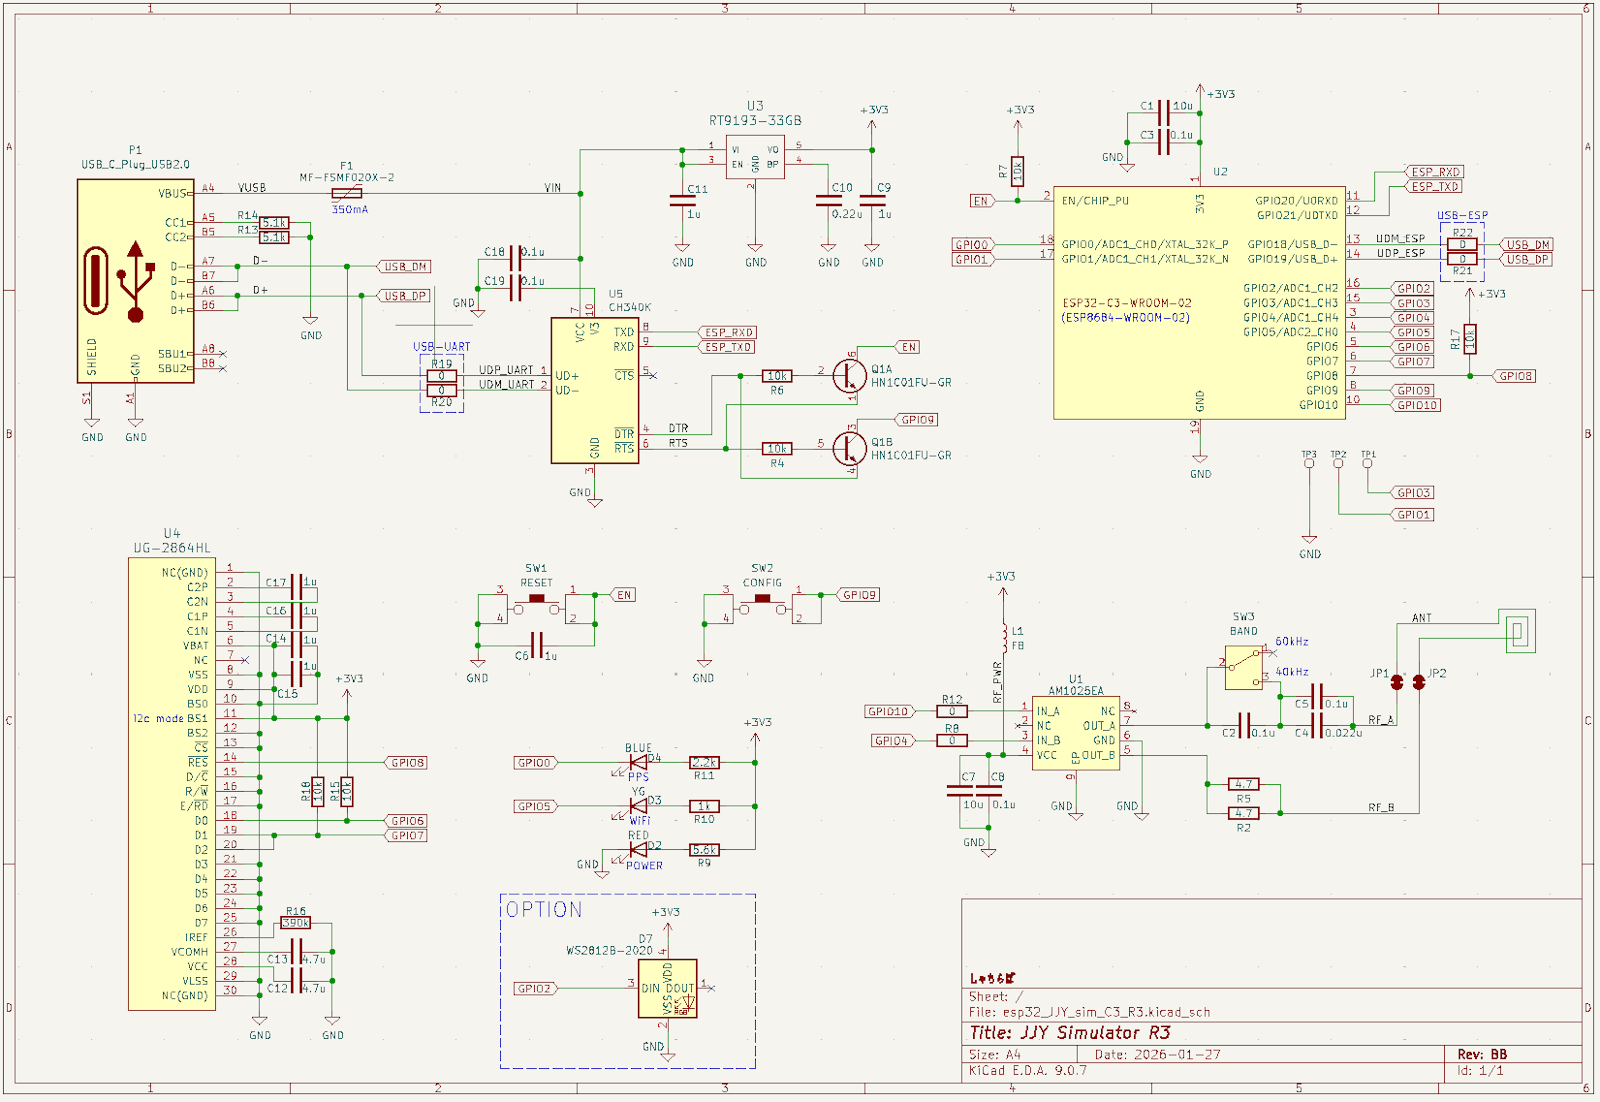Select the JP1 solder jumper
Screen dimensions: 1600x1102
pos(1397,682)
